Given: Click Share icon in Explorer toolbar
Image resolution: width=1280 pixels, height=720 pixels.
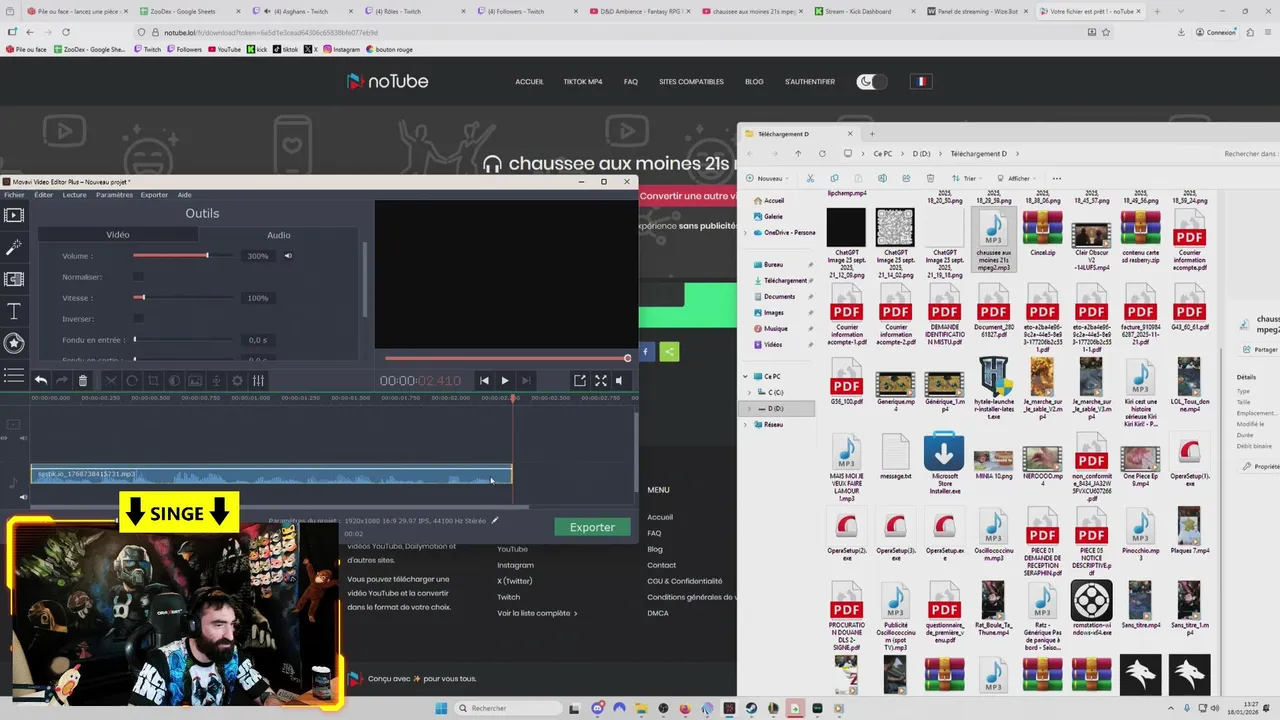Looking at the screenshot, I should coord(906,178).
